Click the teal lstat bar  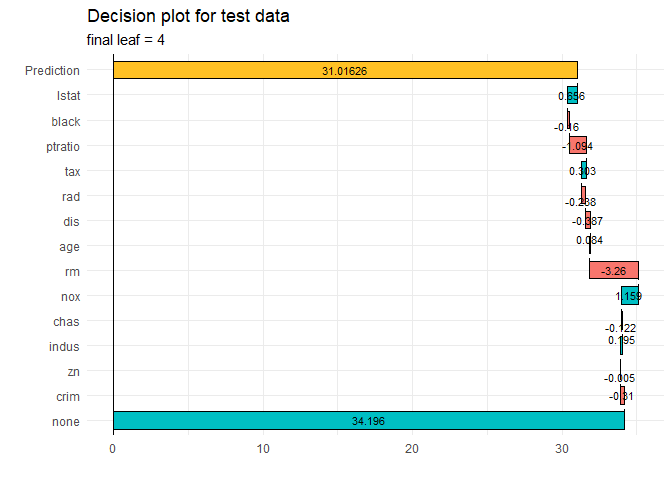(x=573, y=95)
